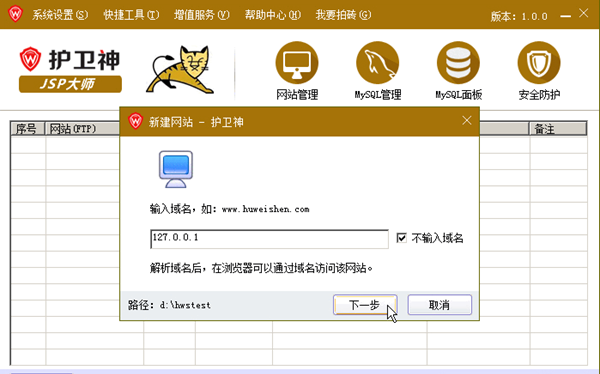Click the 版本: 1.0.0 text
Screen dimensions: 600x374
[519, 16]
